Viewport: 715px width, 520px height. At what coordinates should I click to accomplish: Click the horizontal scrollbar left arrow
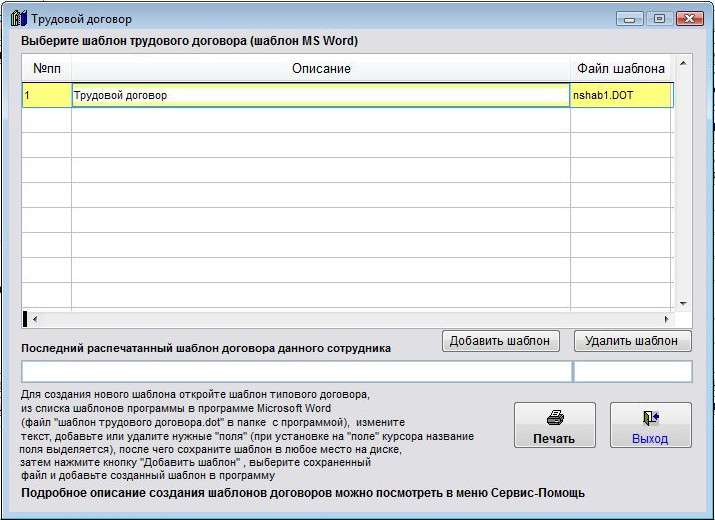35,319
